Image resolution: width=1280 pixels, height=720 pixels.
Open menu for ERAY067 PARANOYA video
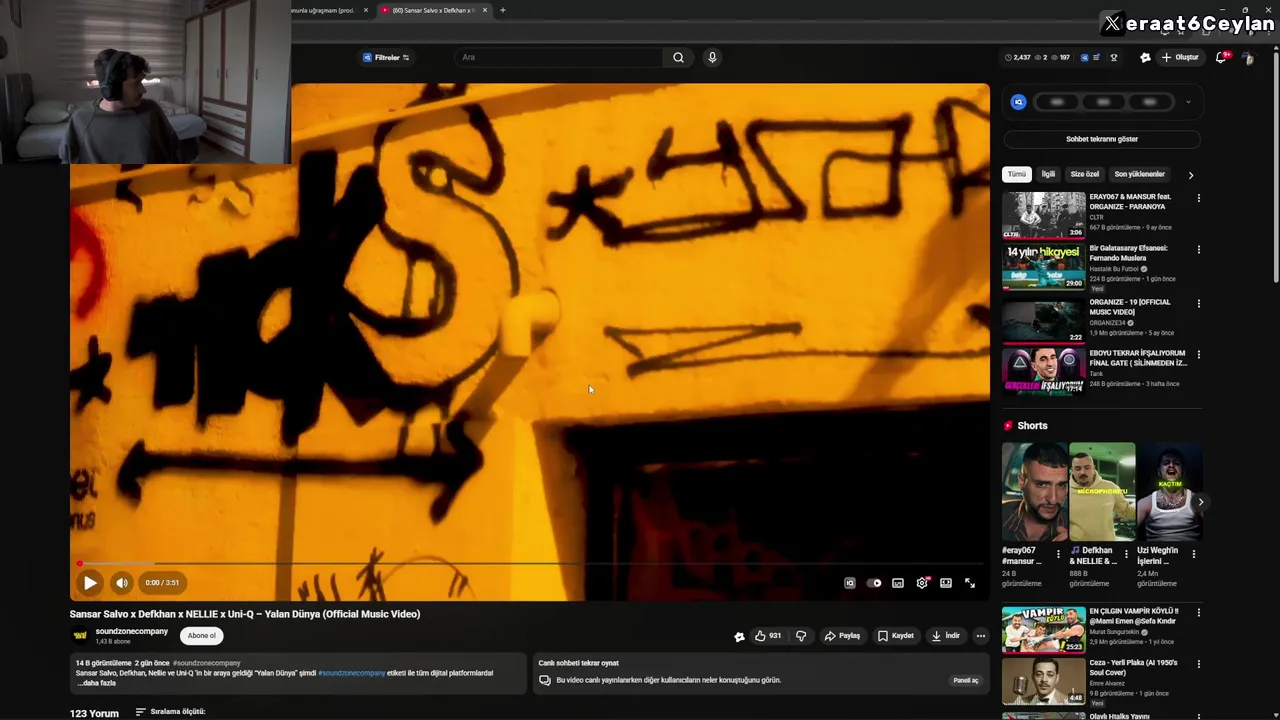click(1198, 198)
